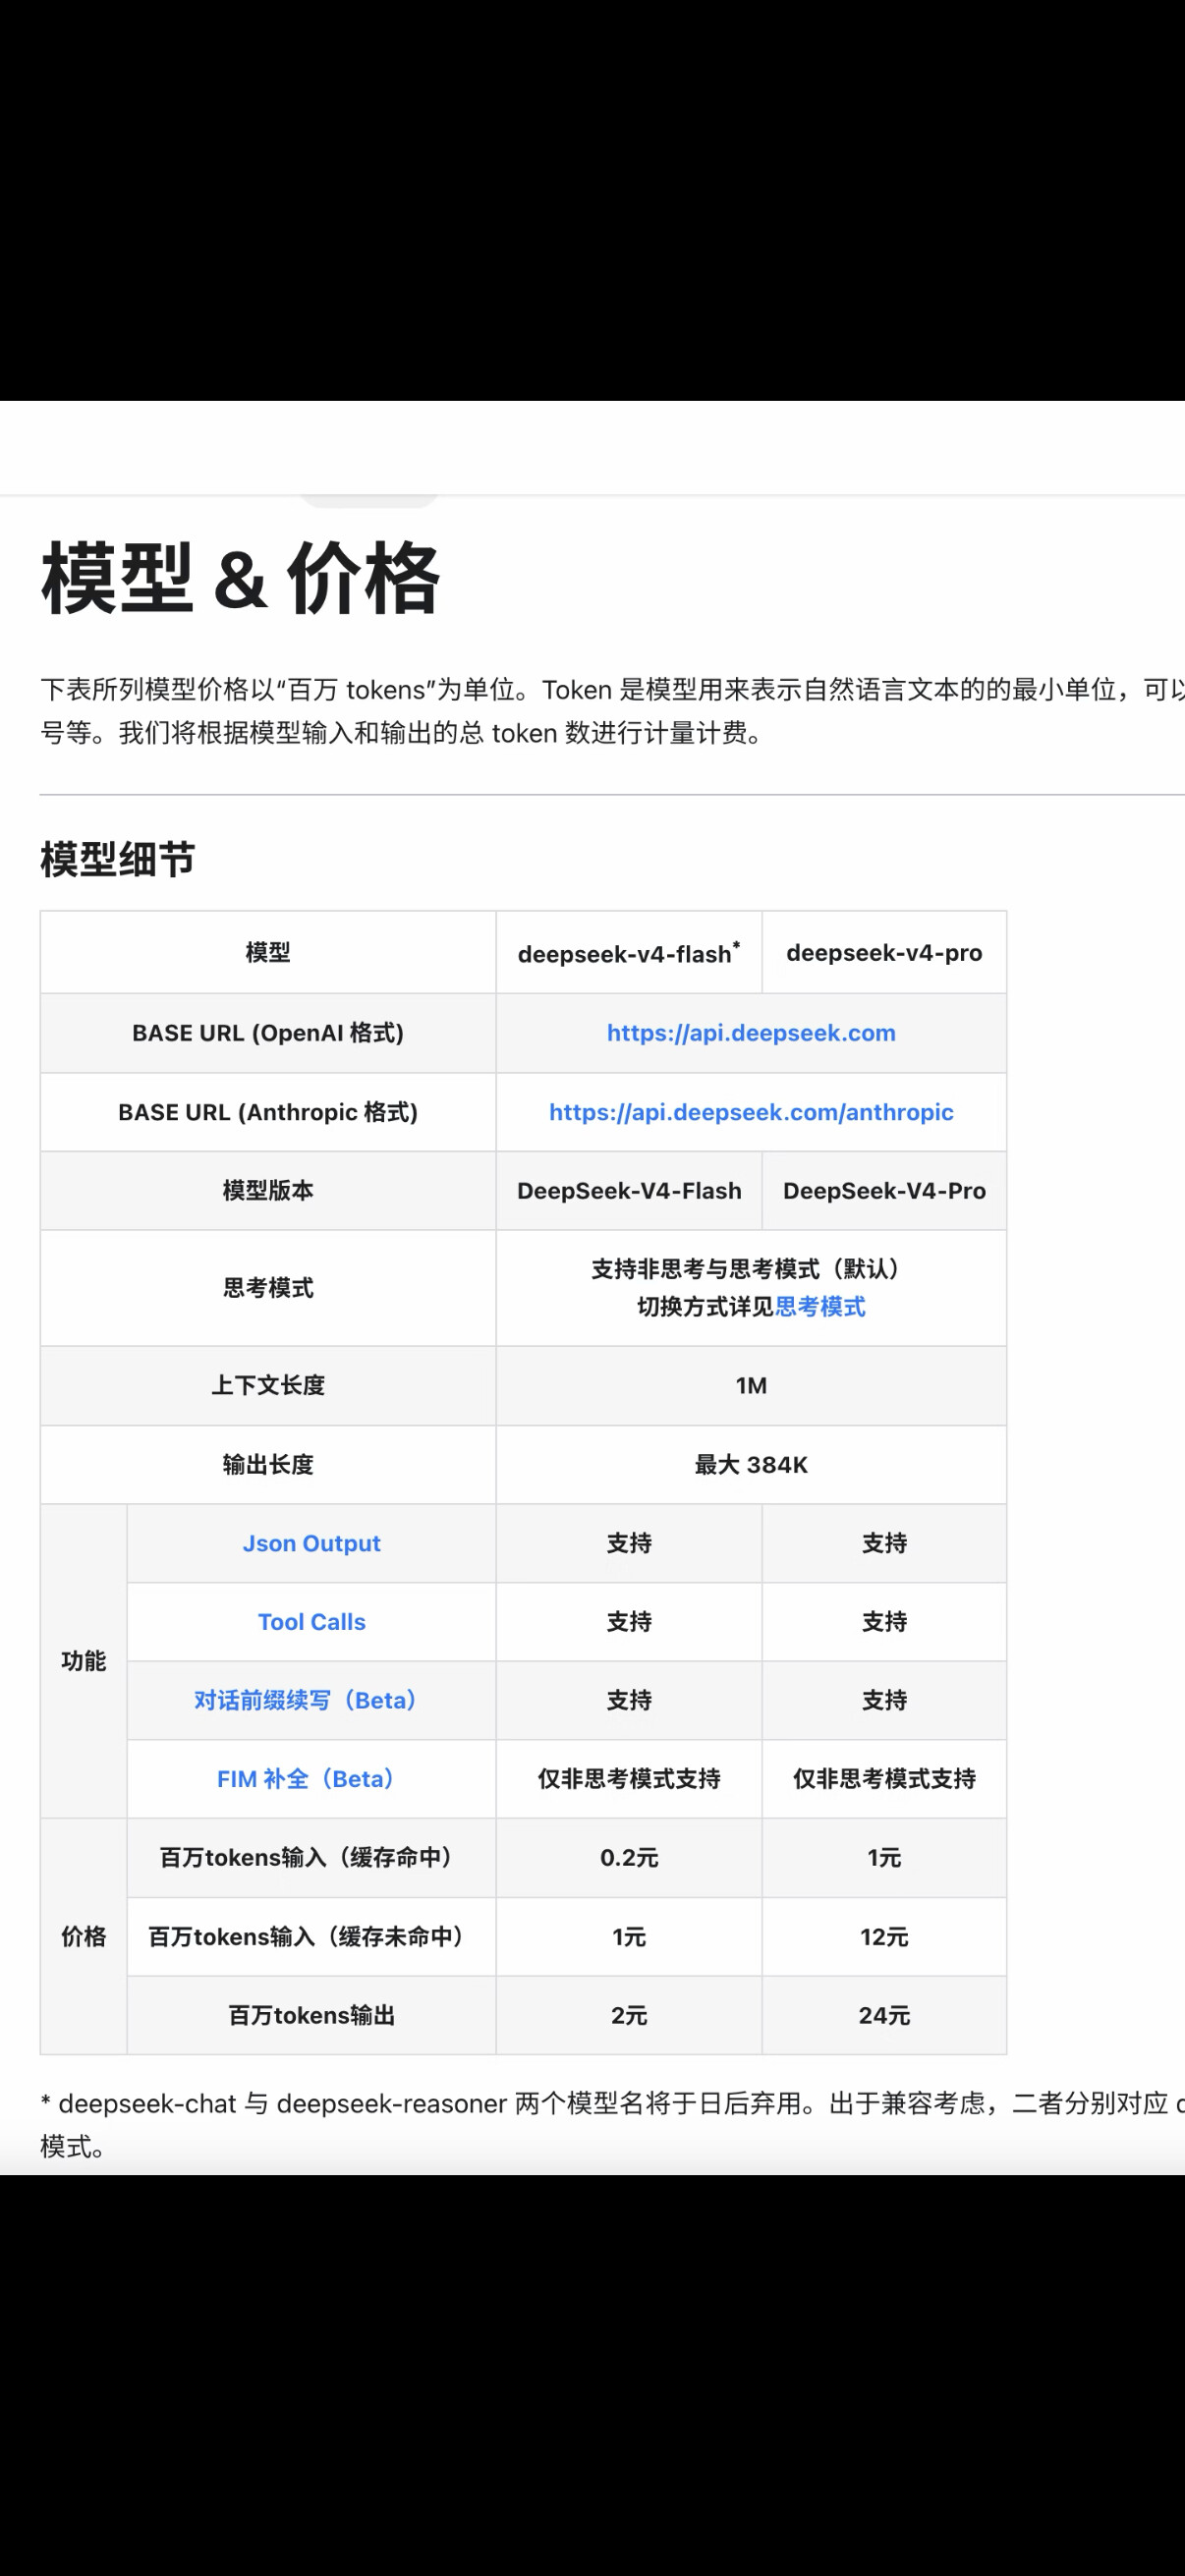Viewport: 1185px width, 2576px height.
Task: Select the deepseek-v4-flash column header
Action: tap(628, 953)
